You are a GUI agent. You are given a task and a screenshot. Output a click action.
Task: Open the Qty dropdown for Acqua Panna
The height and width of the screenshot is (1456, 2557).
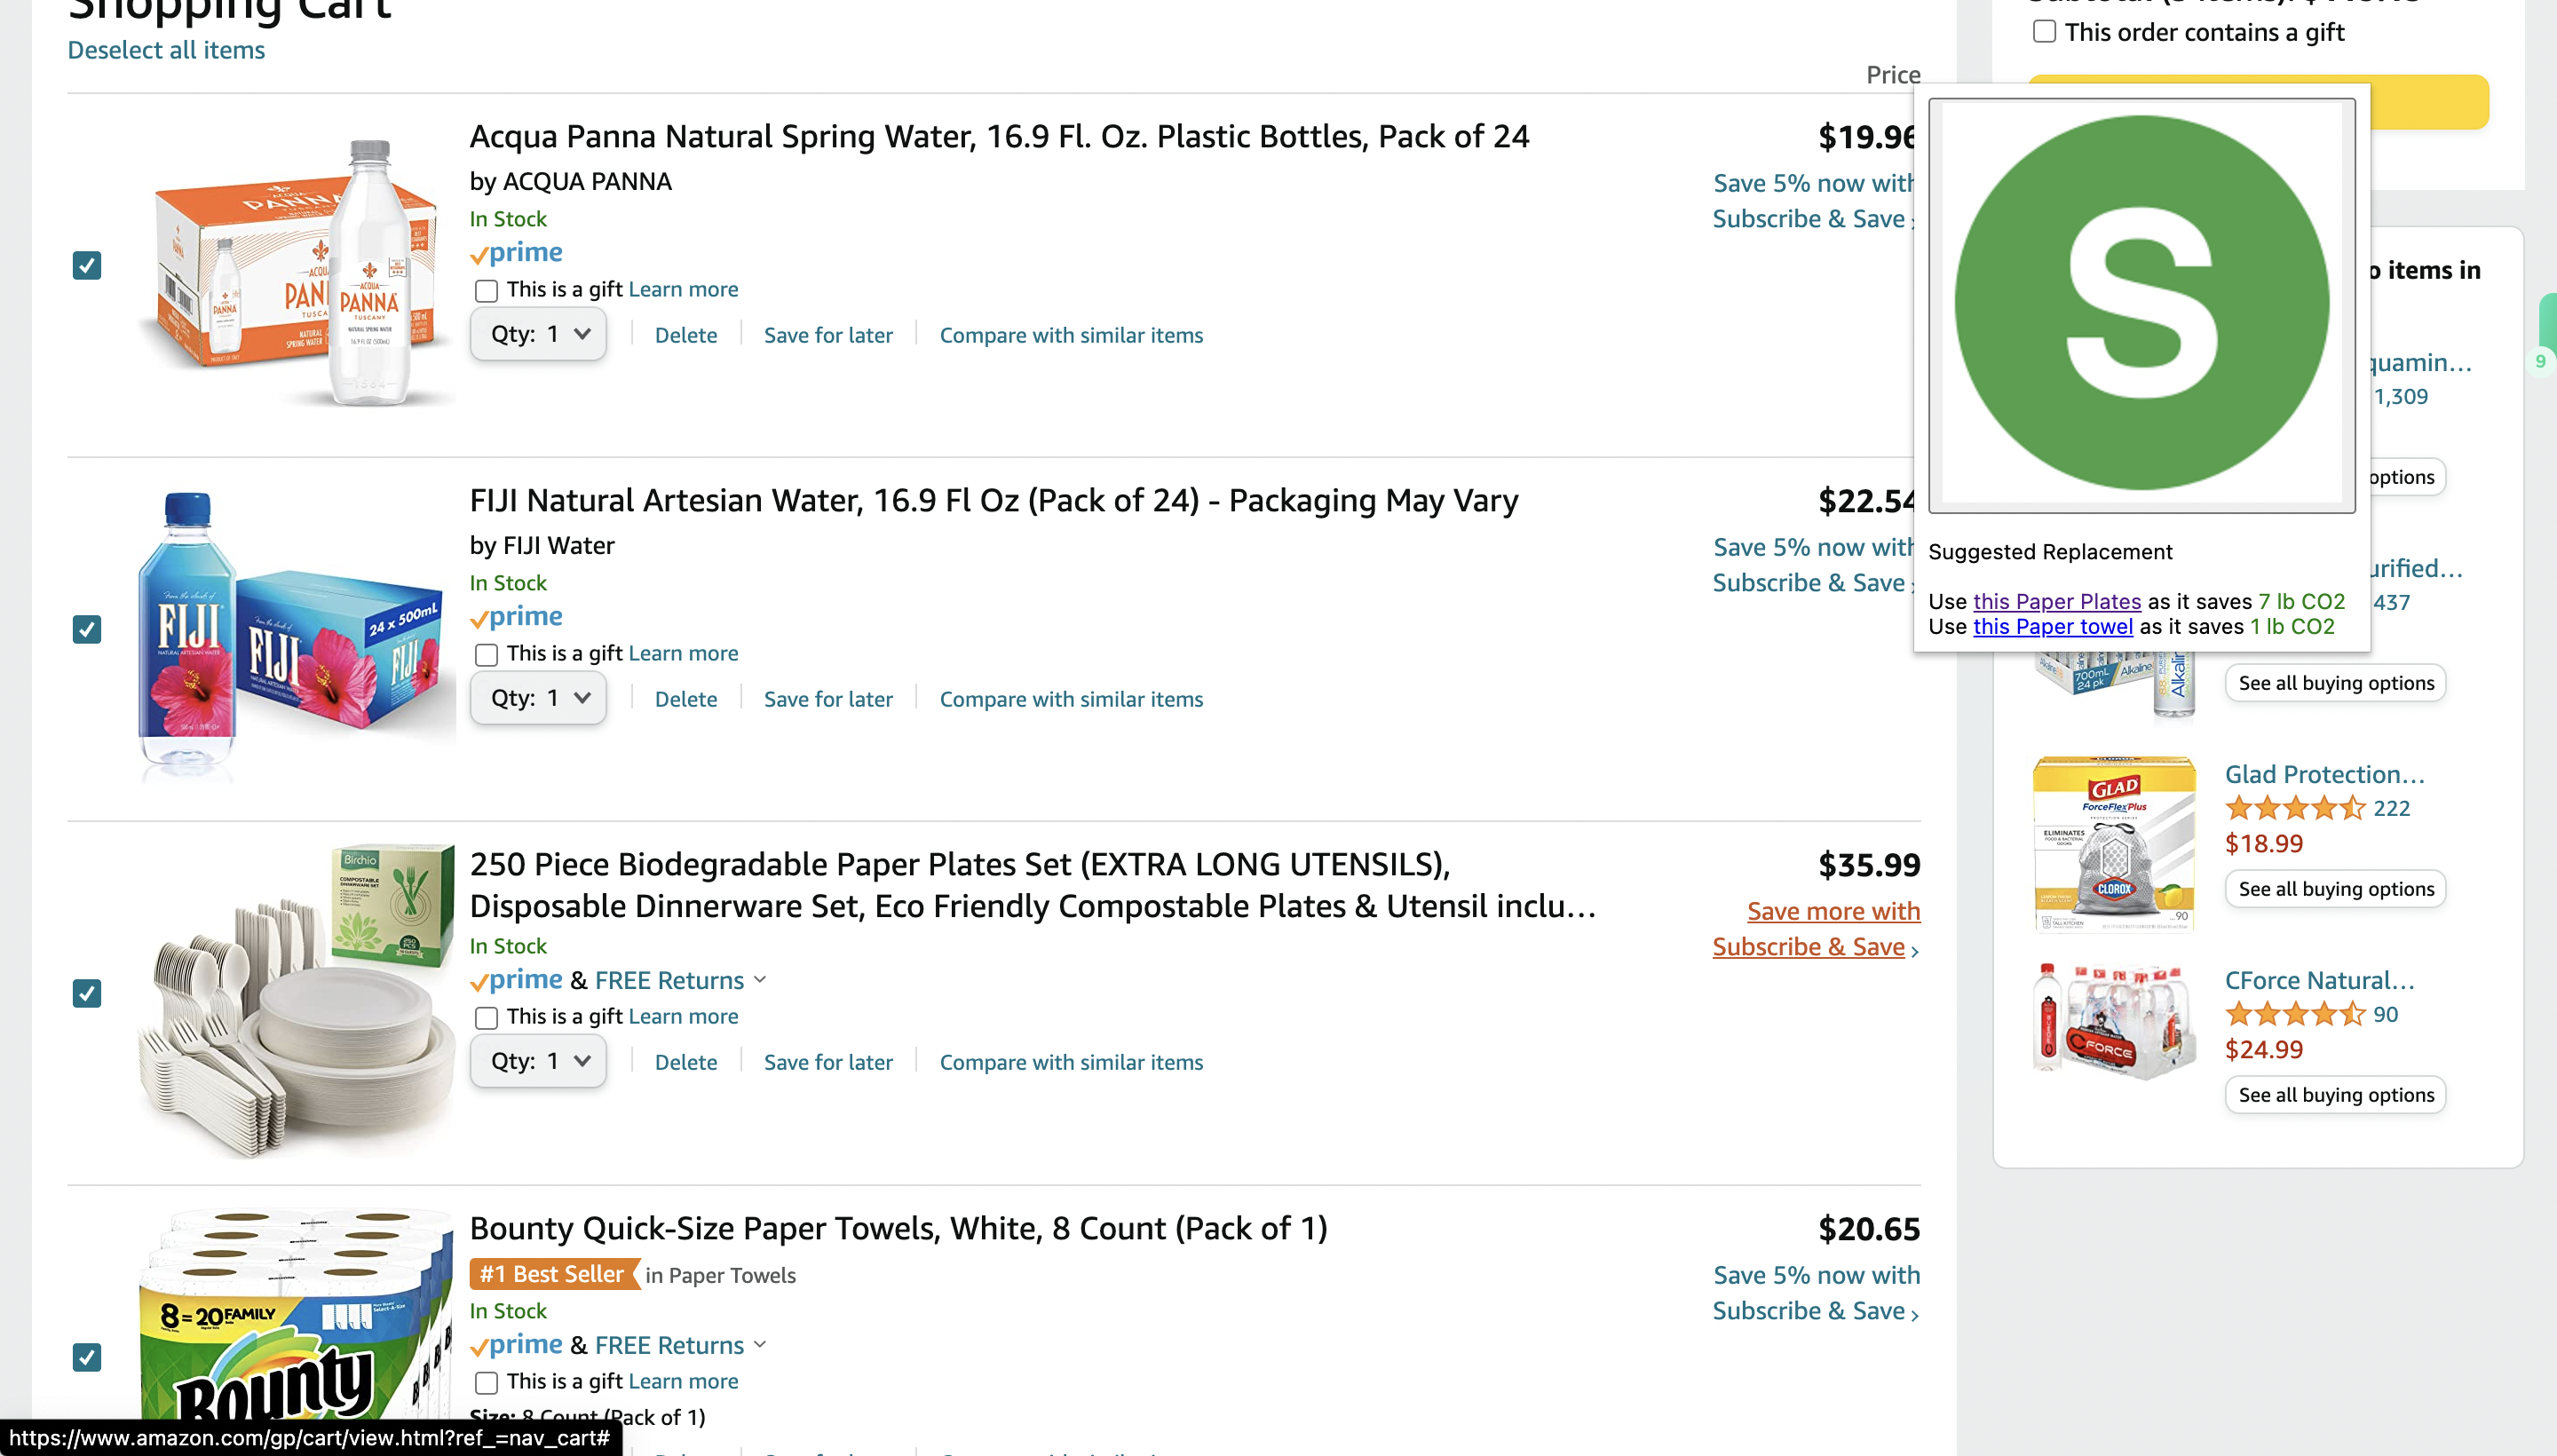pos(539,334)
